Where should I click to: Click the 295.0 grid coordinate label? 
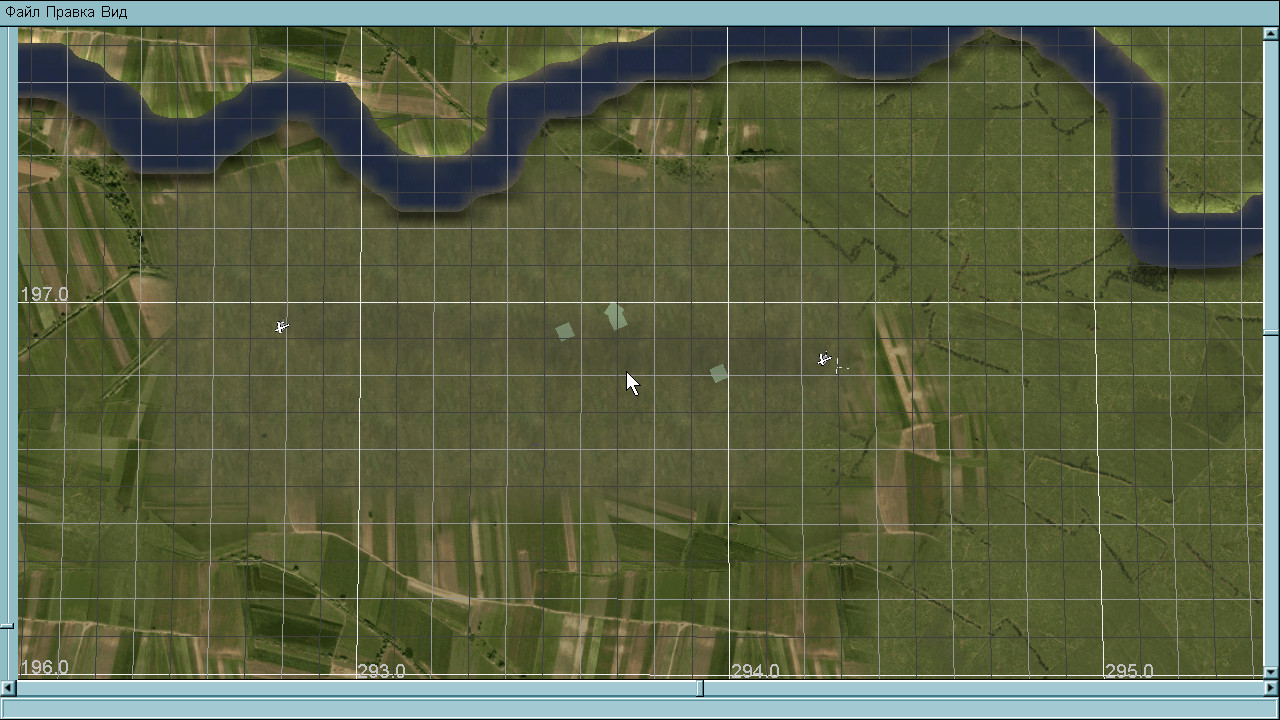[1129, 671]
